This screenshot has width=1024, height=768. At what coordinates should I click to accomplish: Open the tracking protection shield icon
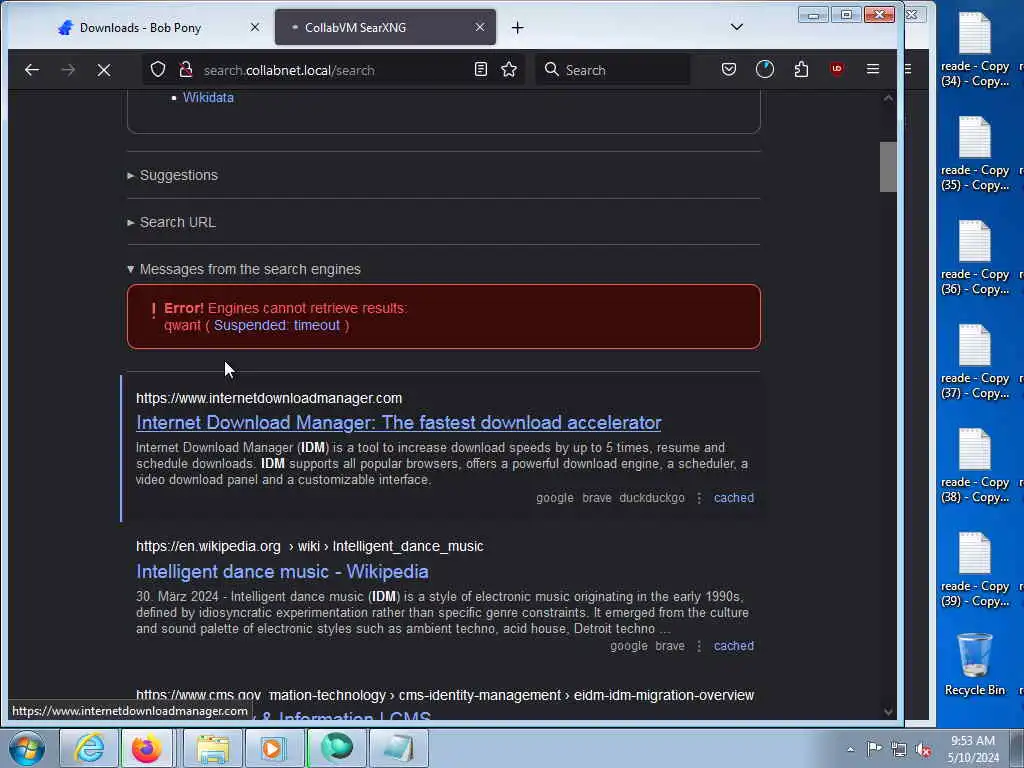click(158, 69)
